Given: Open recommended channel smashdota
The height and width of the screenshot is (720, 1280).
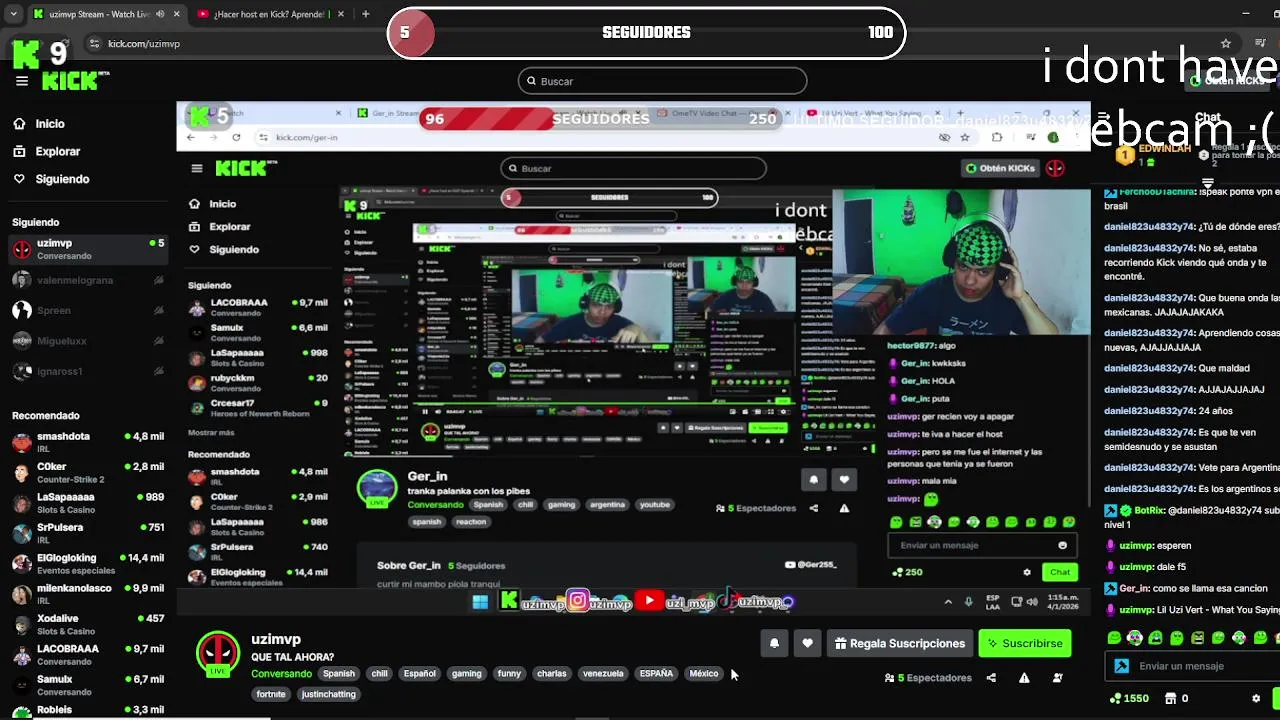Looking at the screenshot, I should pyautogui.click(x=87, y=442).
